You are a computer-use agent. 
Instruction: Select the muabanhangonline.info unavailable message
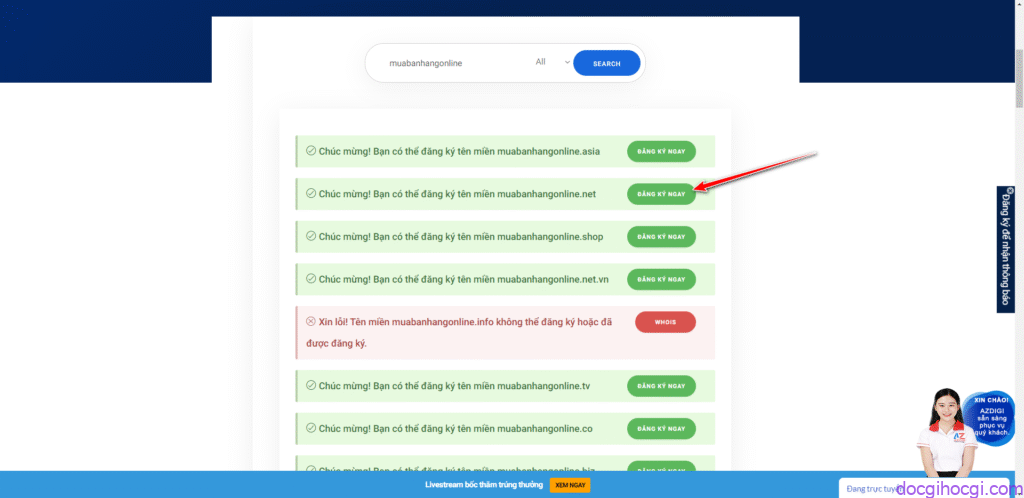459,332
